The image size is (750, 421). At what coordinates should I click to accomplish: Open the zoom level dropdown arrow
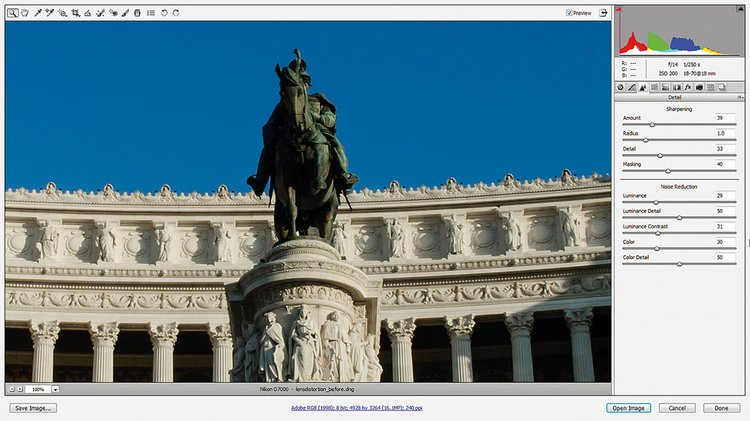tap(55, 389)
